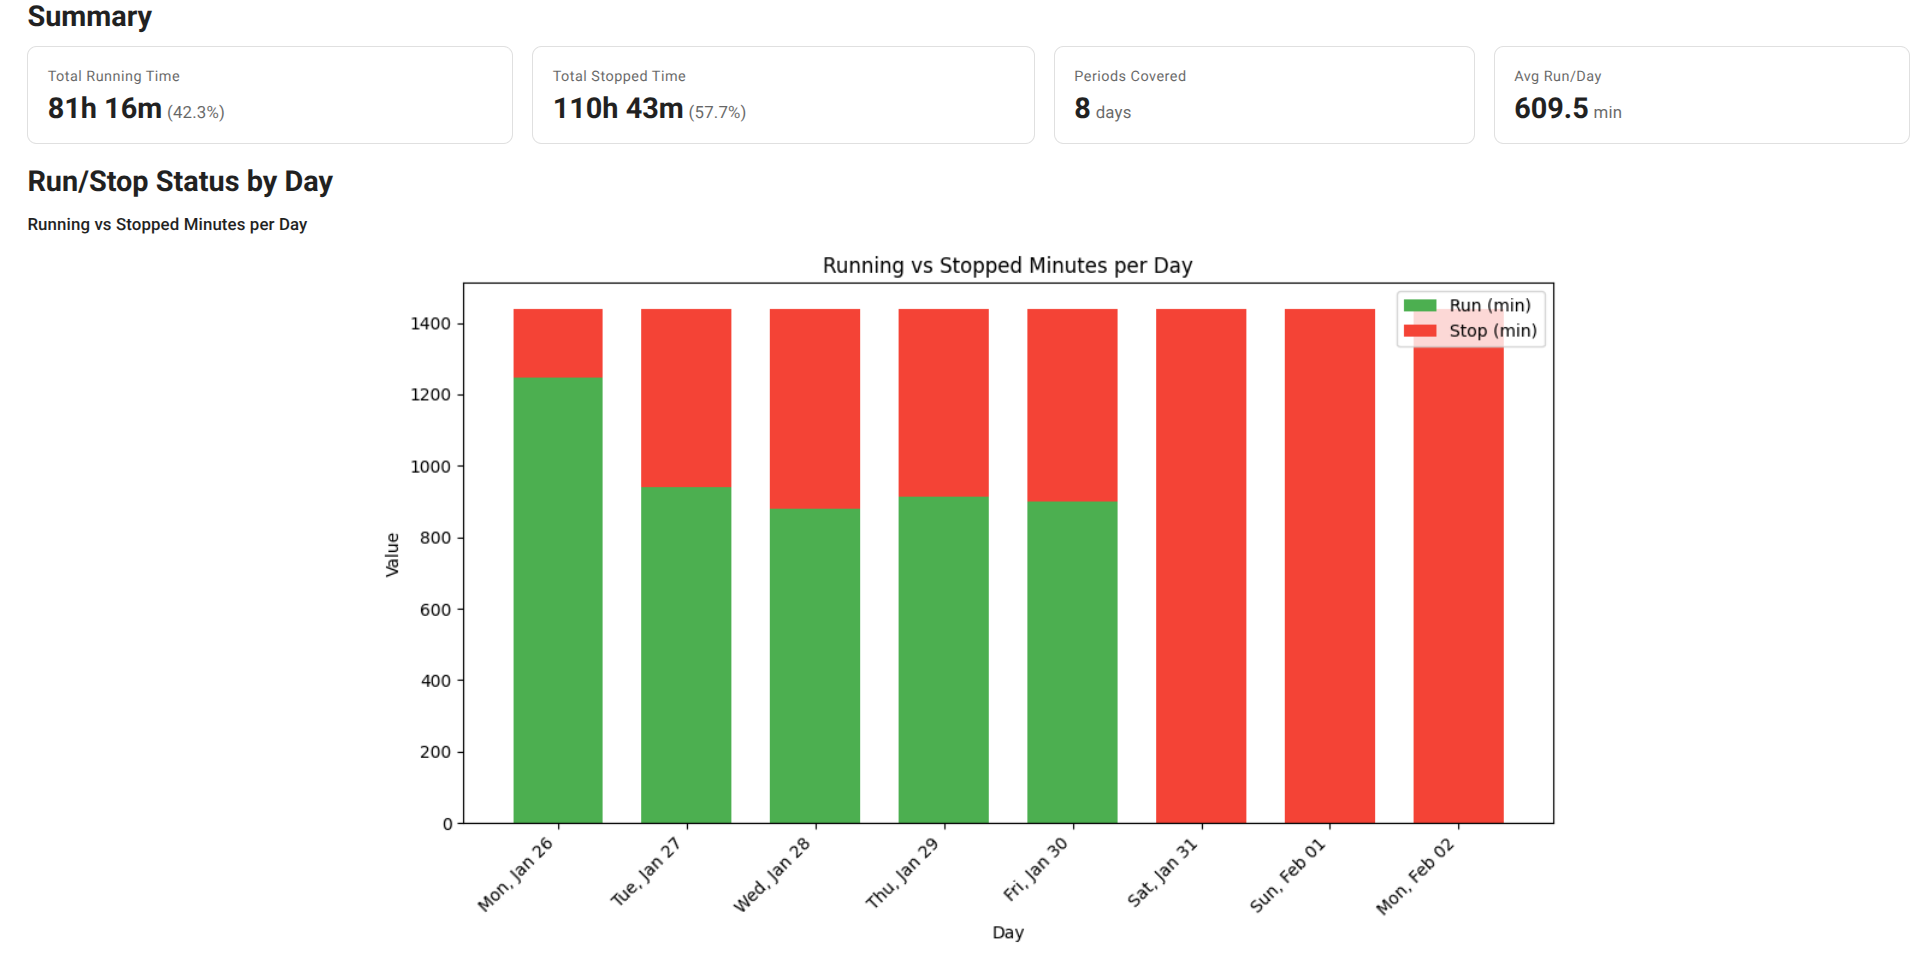Click the red stop segment for Mon, Jan 26
The width and height of the screenshot is (1931, 977).
[557, 343]
